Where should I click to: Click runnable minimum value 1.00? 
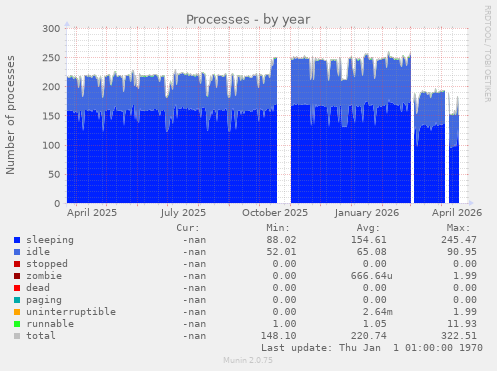coord(284,324)
